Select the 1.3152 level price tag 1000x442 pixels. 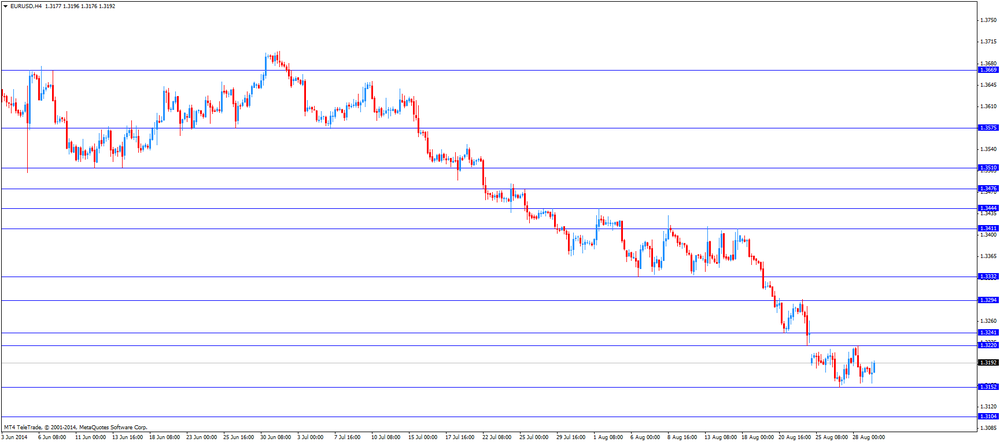pos(988,387)
